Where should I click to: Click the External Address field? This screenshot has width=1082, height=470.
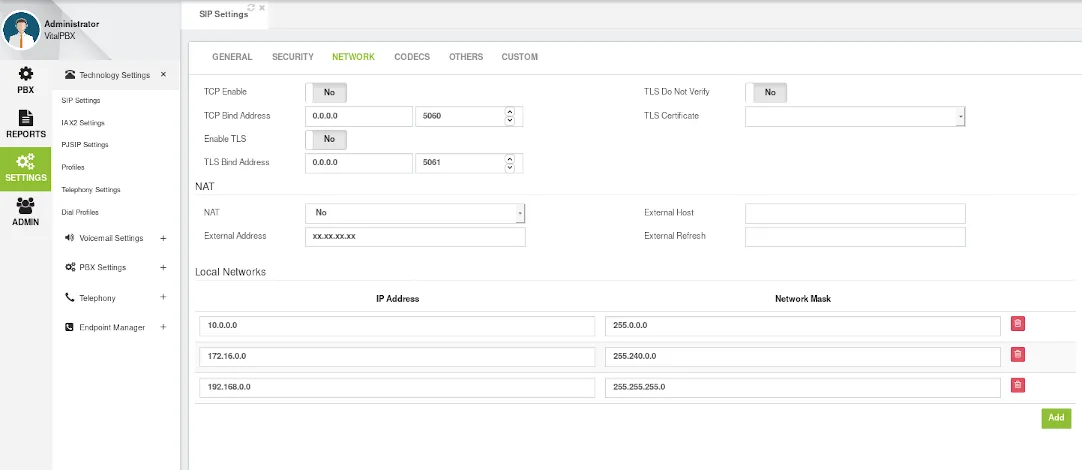click(x=415, y=237)
